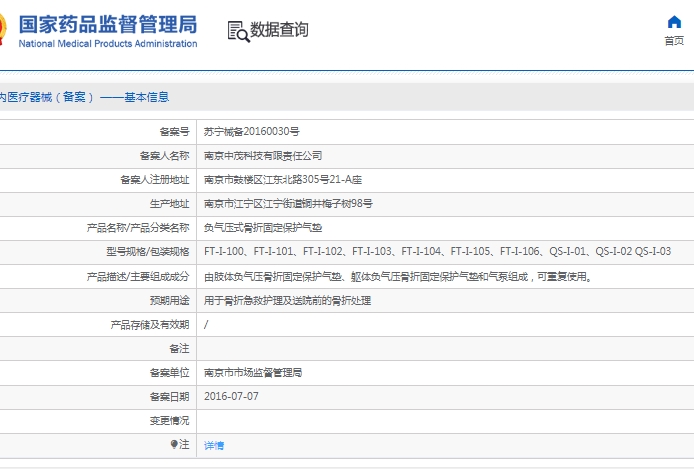Select the 备案号 value 苏宁械备20160030号
The height and width of the screenshot is (469, 694).
pyautogui.click(x=251, y=131)
